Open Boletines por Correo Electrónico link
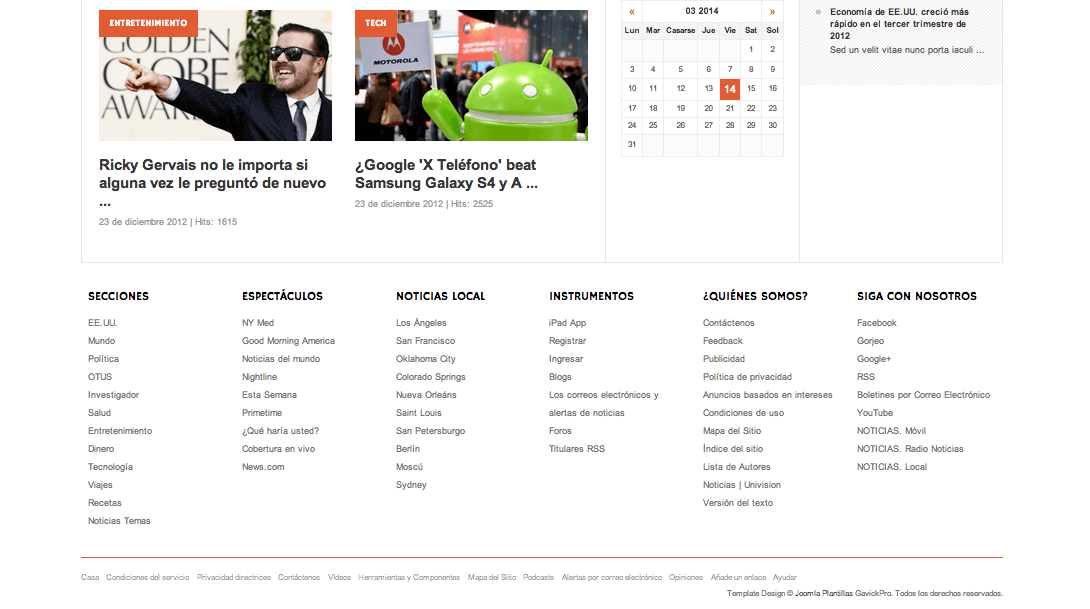Screen dimensions: 1090x609 [x=923, y=395]
